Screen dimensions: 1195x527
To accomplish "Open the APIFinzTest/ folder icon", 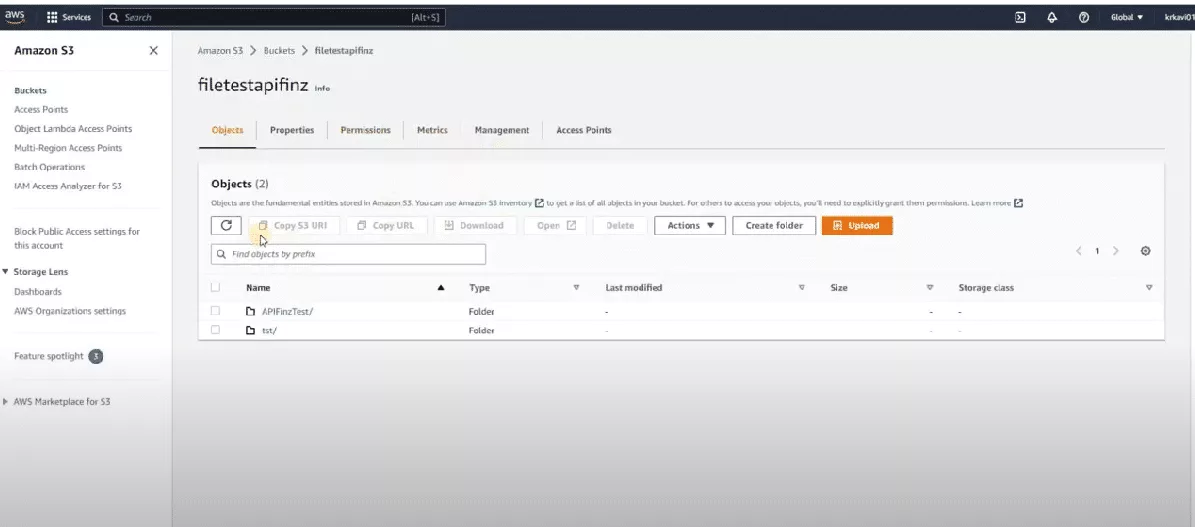I will click(x=250, y=311).
